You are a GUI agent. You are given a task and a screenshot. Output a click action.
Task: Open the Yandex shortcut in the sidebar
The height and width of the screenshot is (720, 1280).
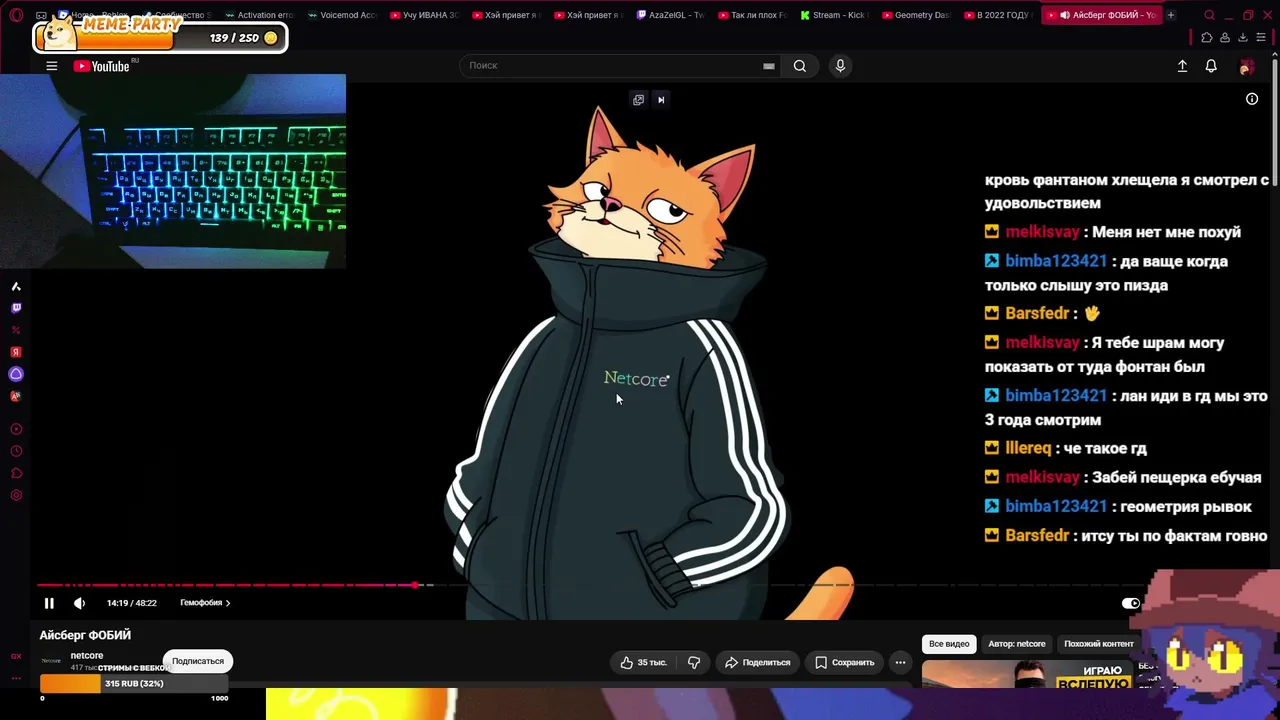point(16,352)
